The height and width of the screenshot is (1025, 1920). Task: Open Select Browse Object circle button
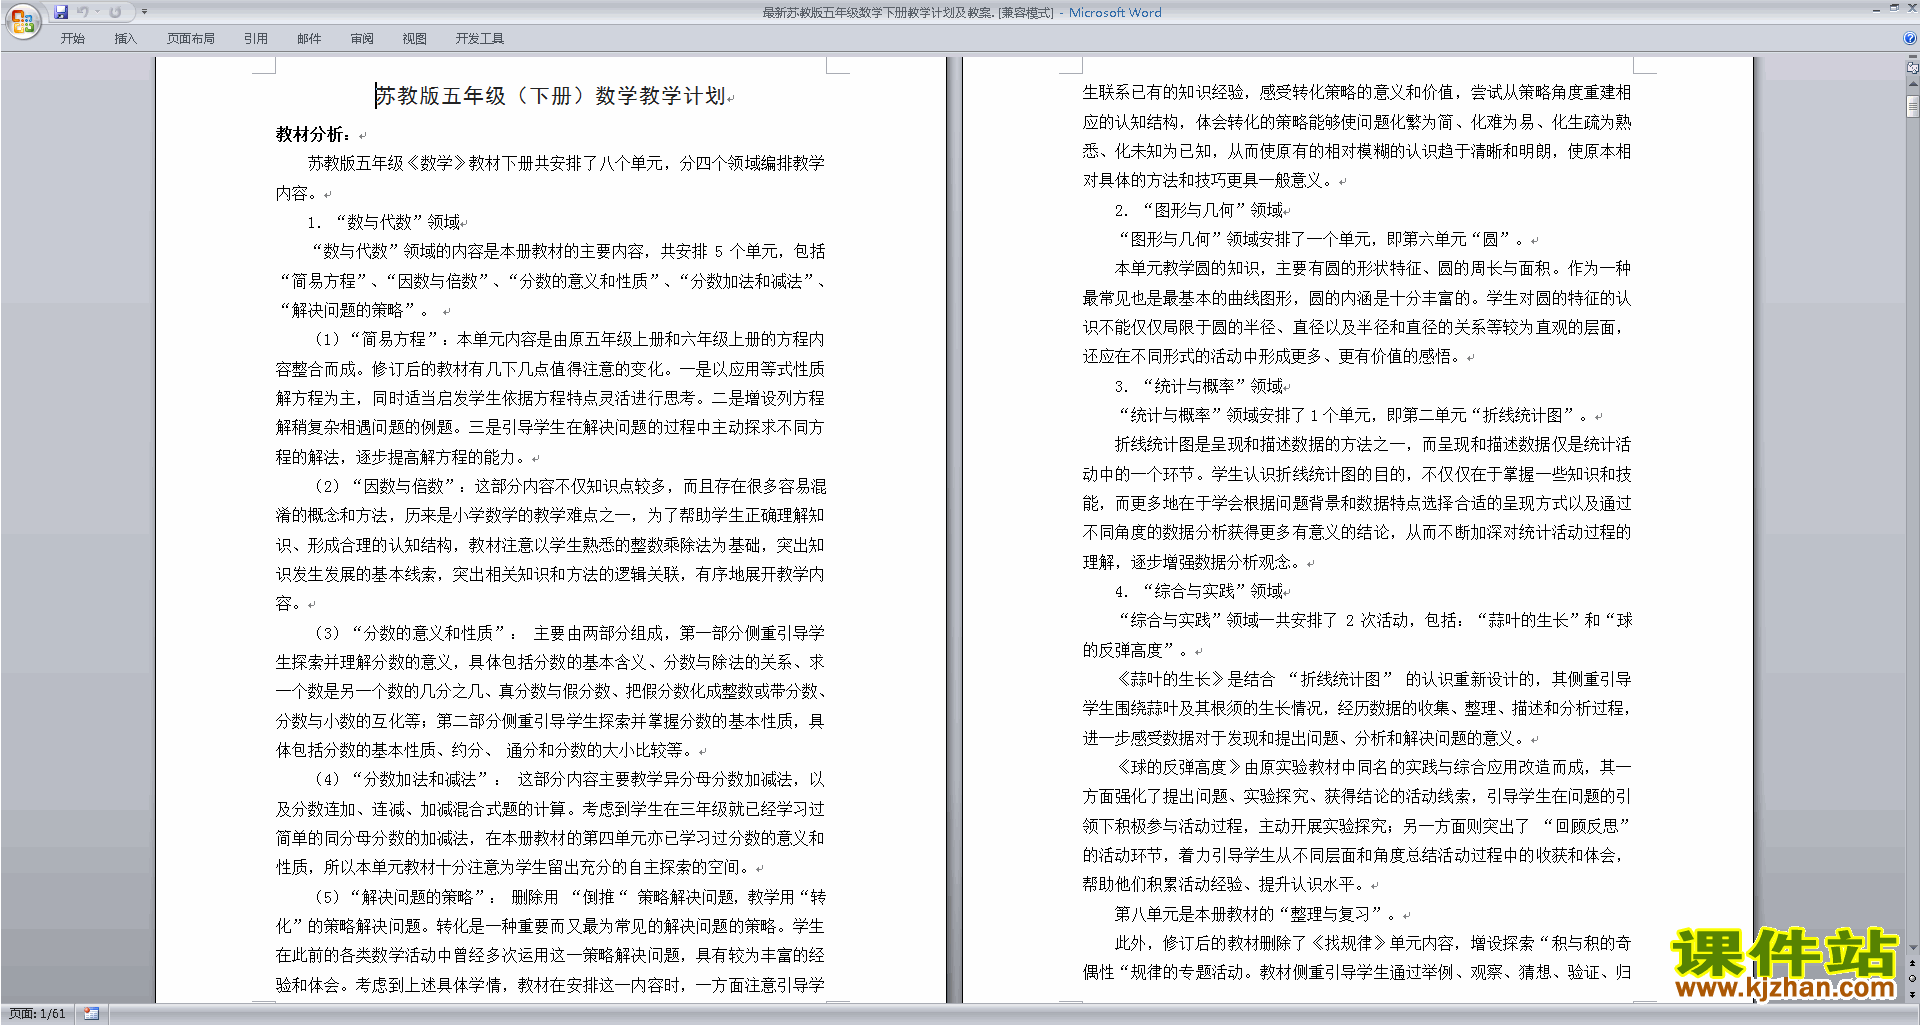coord(1912,979)
